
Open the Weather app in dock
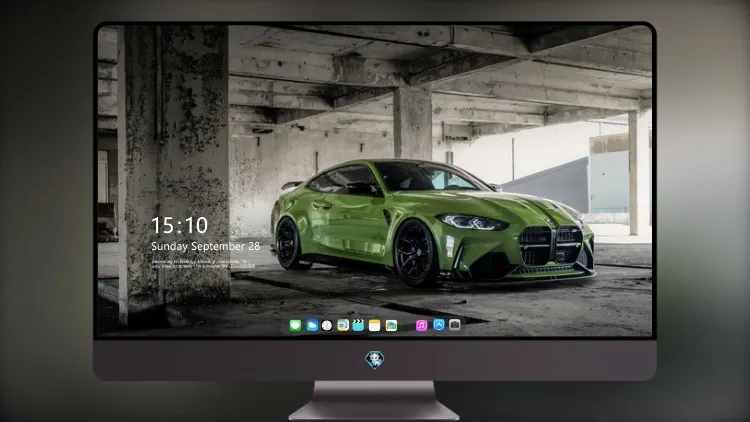coord(312,325)
